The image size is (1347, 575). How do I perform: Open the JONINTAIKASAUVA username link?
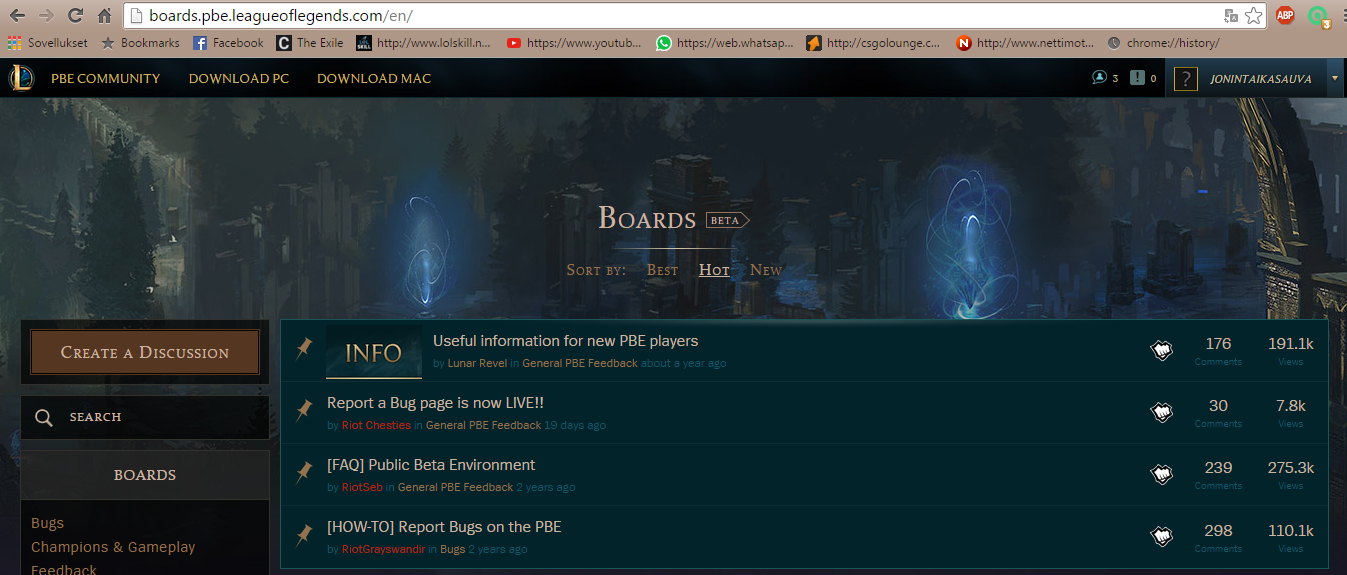(x=1261, y=78)
